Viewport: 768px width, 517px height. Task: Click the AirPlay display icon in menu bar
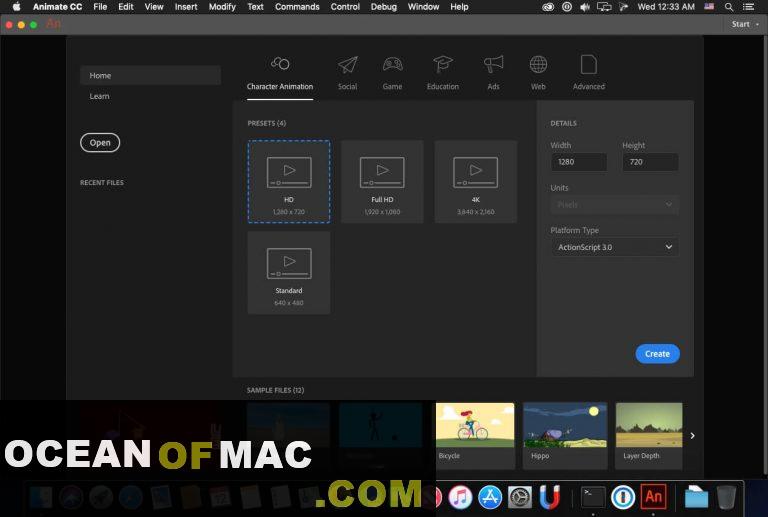[604, 7]
